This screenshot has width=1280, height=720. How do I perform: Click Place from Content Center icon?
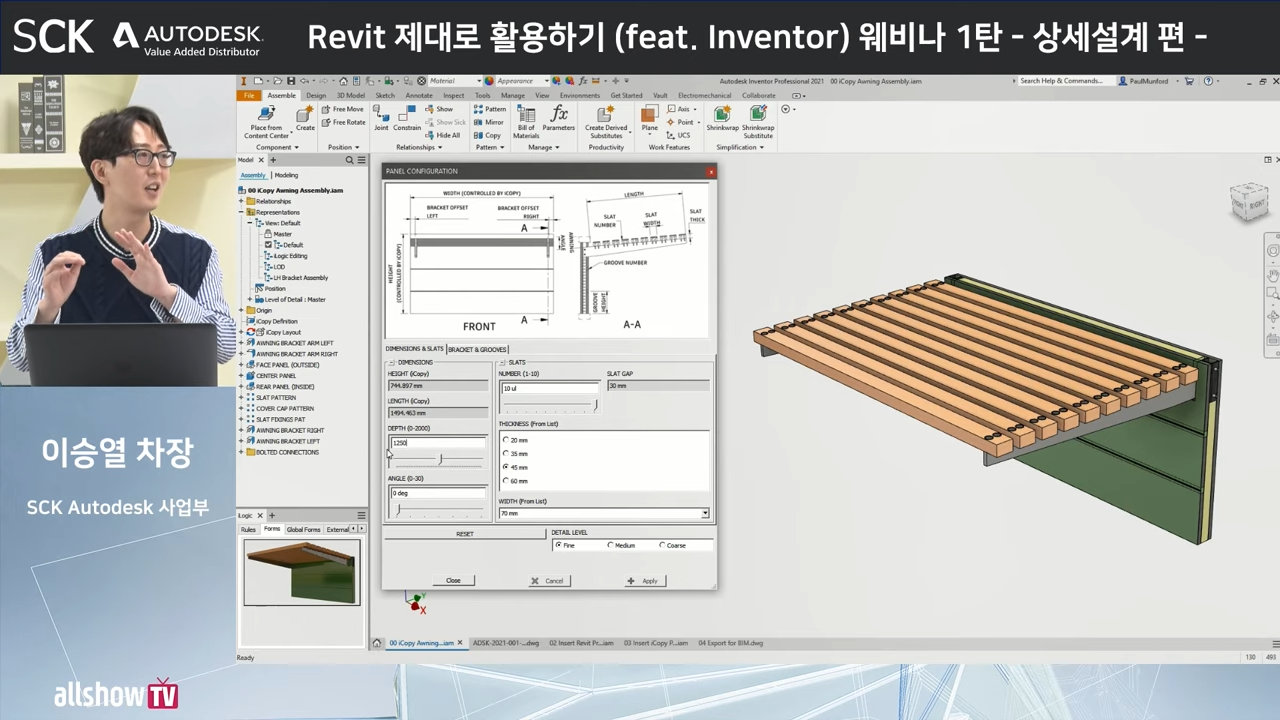266,114
